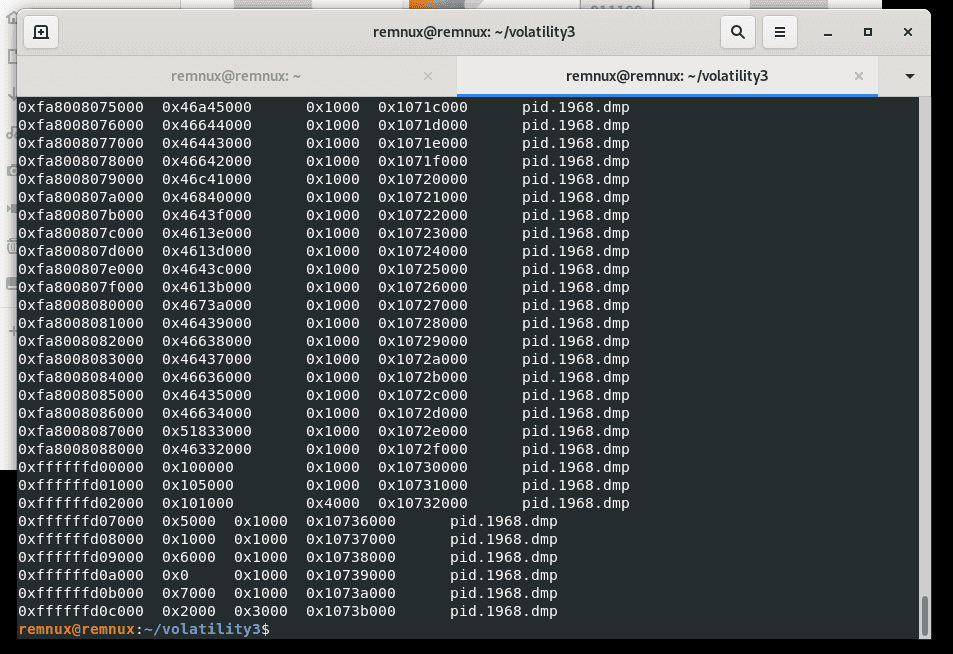Minimize the terminal window
The image size is (953, 654).
click(x=828, y=32)
